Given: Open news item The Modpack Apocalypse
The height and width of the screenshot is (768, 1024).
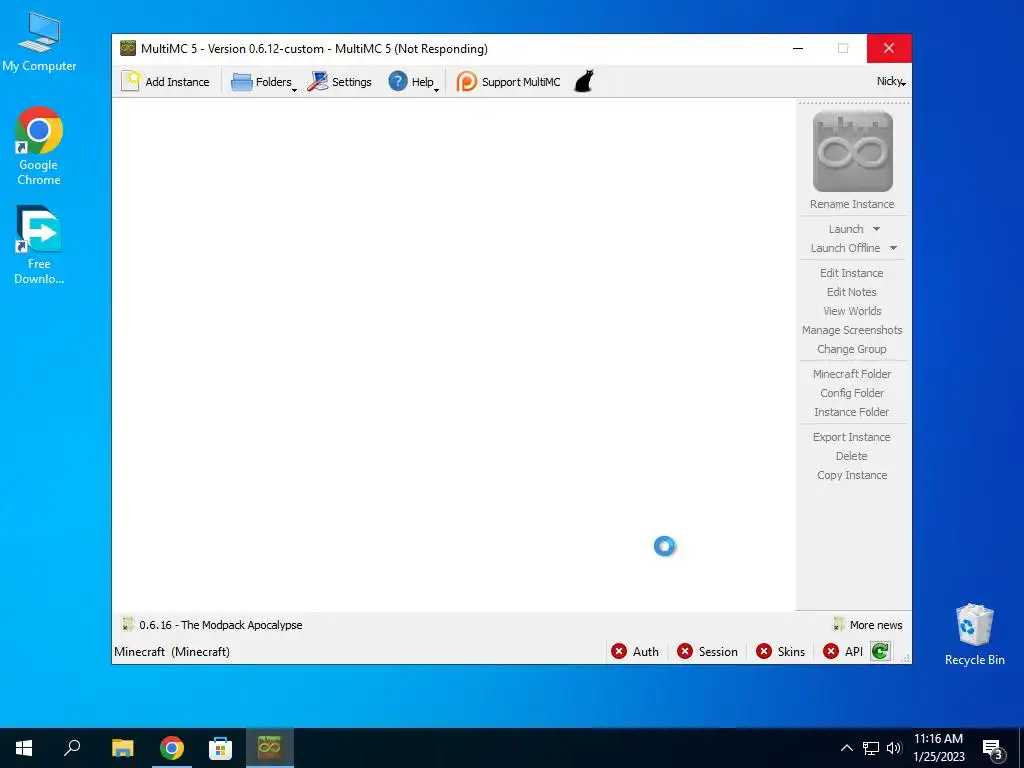Looking at the screenshot, I should click(220, 625).
